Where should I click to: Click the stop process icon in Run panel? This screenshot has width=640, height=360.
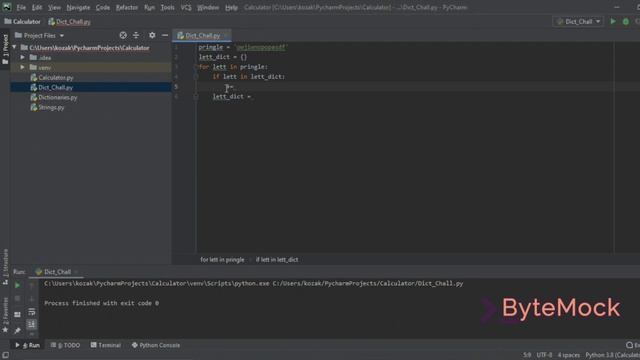click(x=17, y=299)
